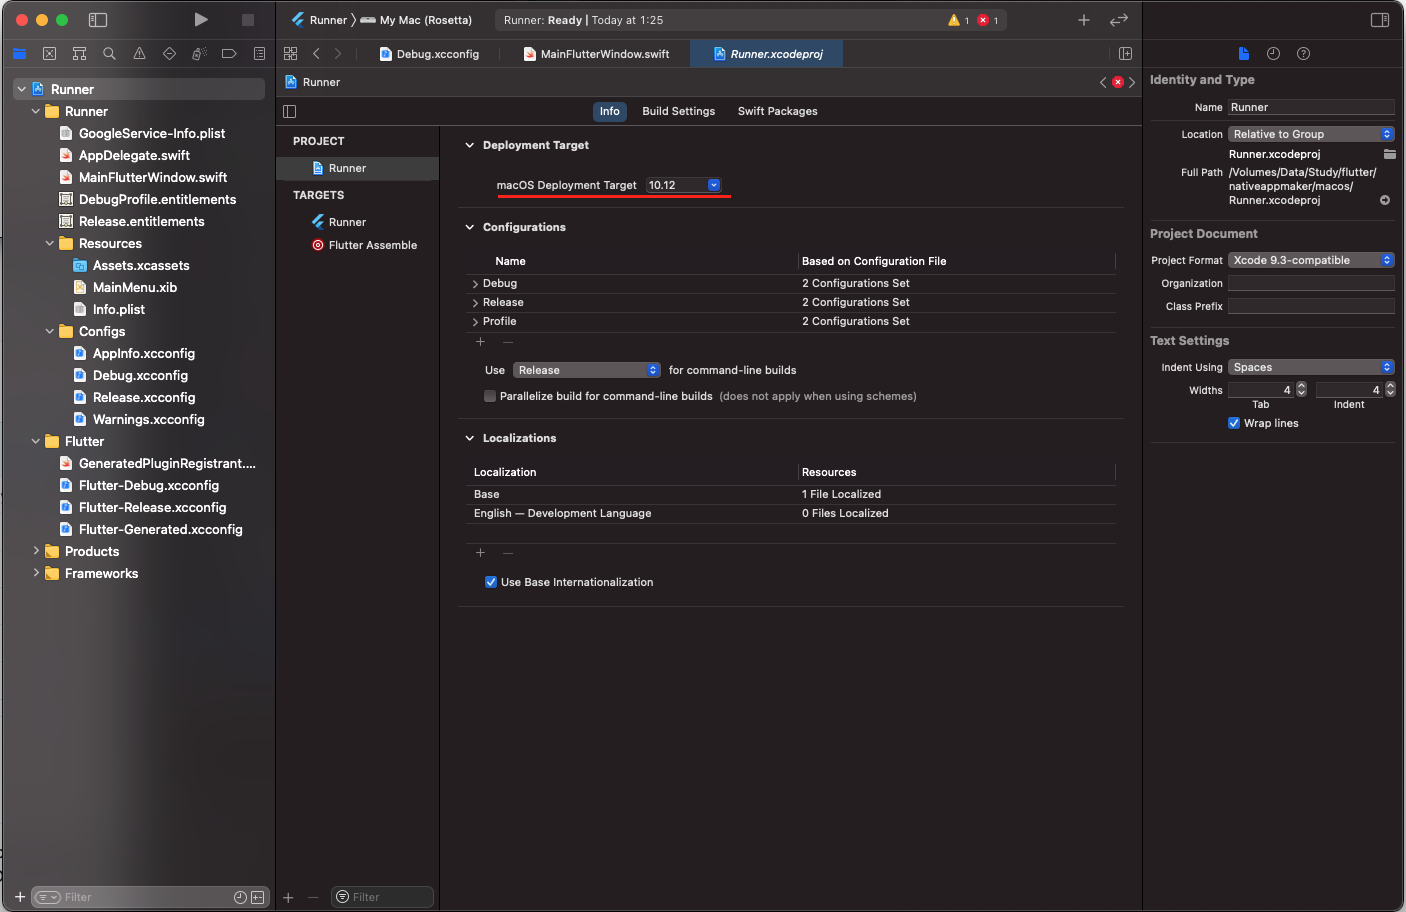Add a new configuration with plus button
The height and width of the screenshot is (912, 1406).
(x=480, y=342)
